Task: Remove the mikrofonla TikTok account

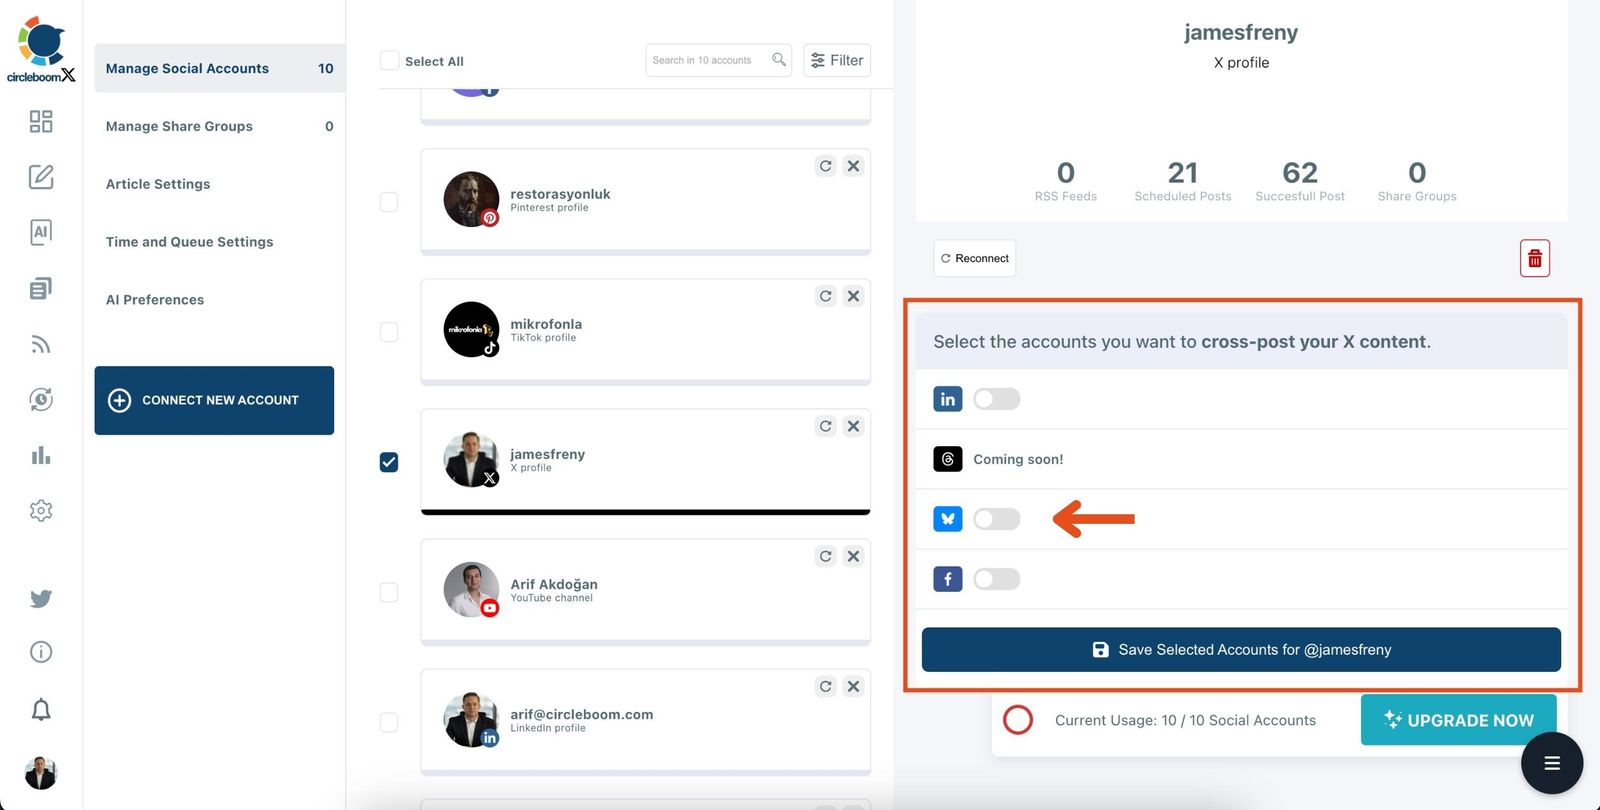Action: click(853, 296)
